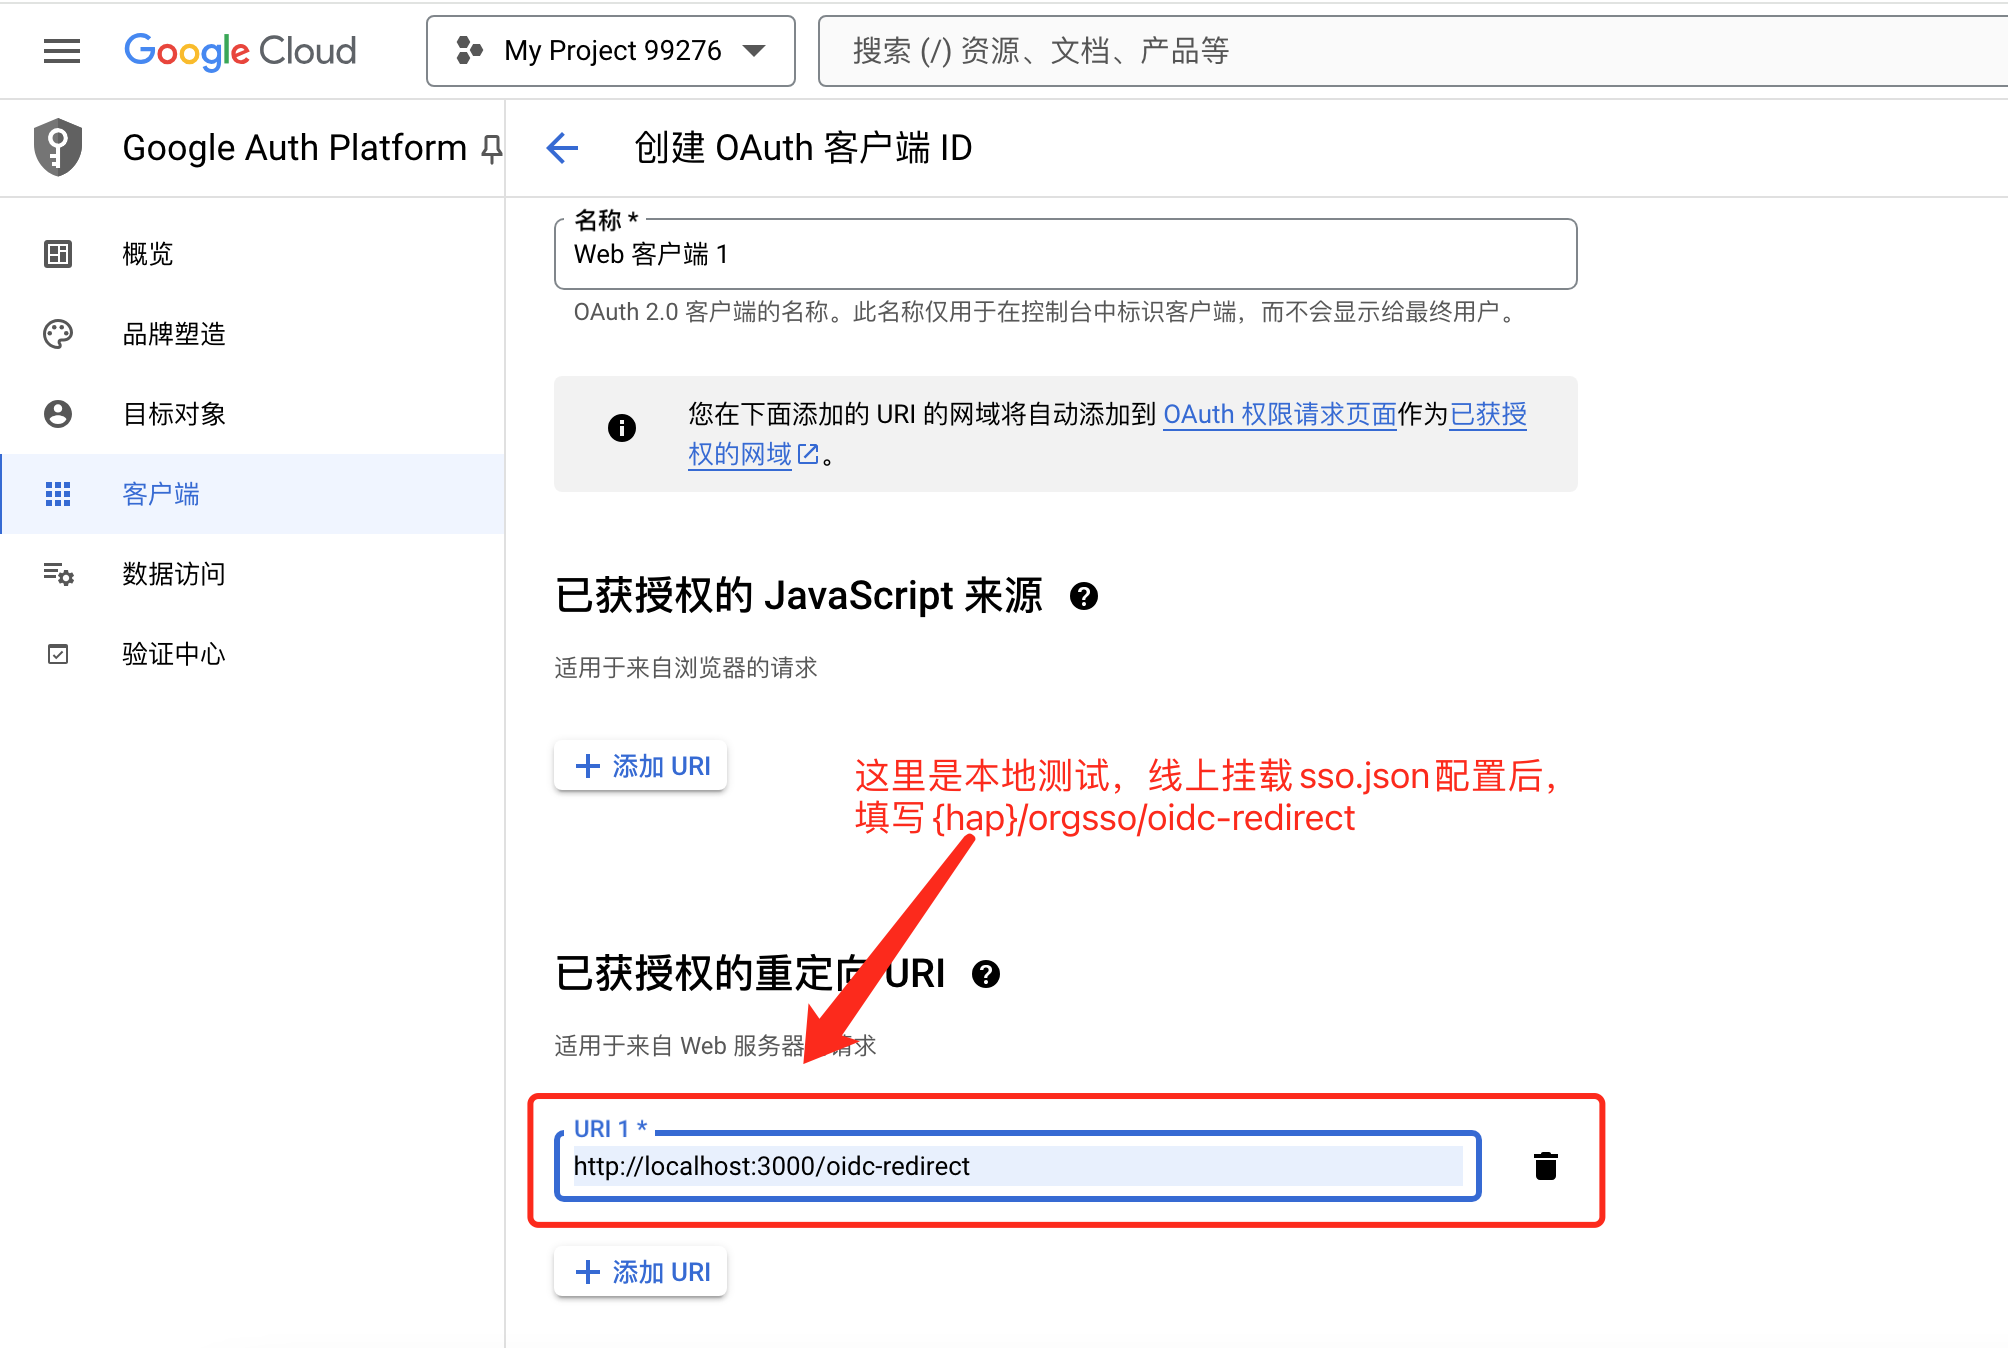Add a URI under JavaScript 来源
Screen dimensions: 2008x1348
click(641, 766)
